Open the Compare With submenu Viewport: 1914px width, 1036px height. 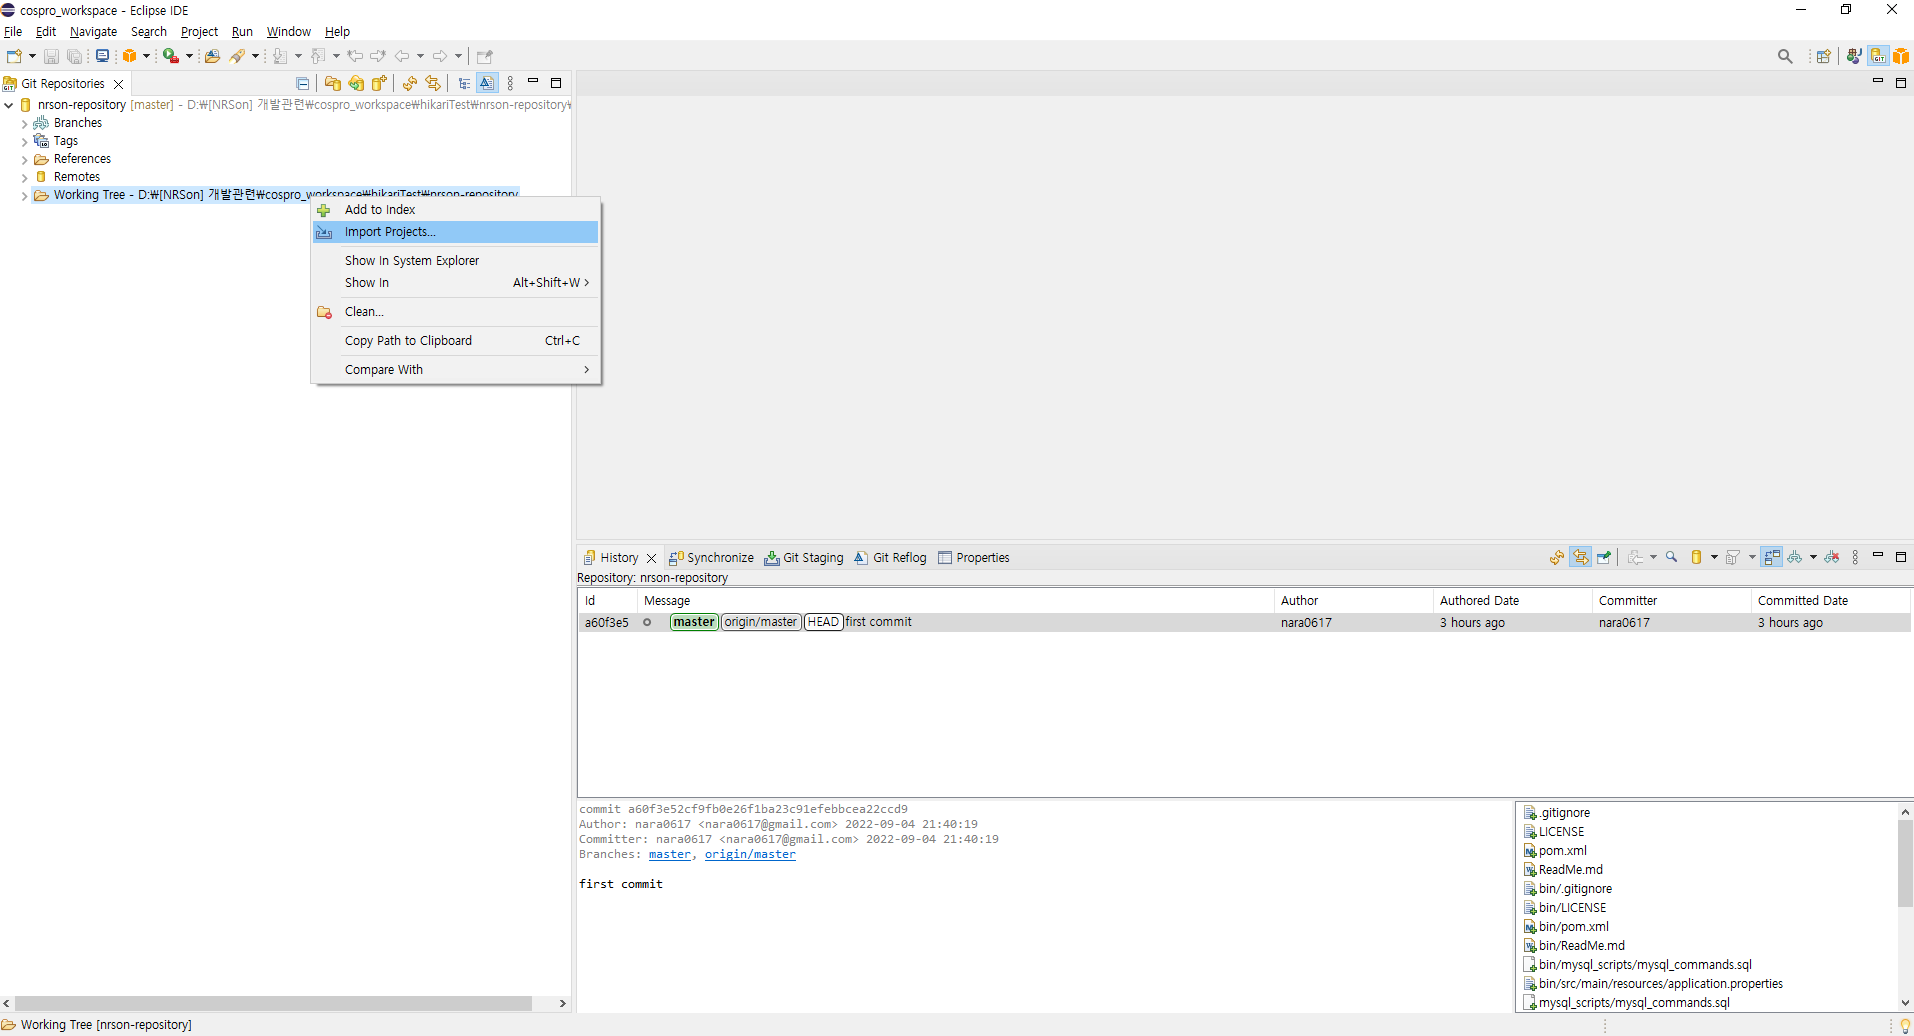click(x=456, y=370)
